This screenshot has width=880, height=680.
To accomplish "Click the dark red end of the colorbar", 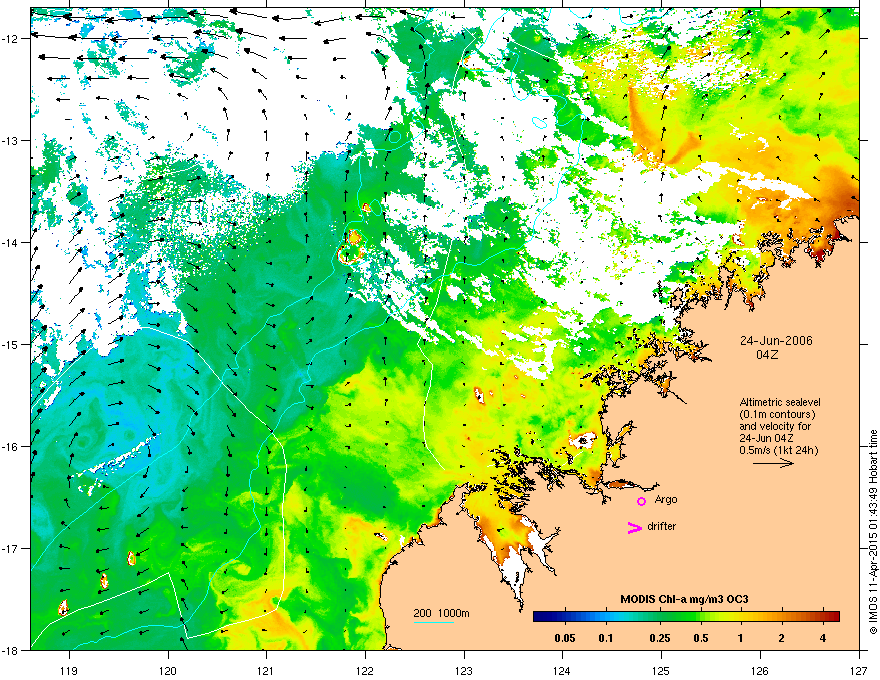I will click(x=834, y=616).
